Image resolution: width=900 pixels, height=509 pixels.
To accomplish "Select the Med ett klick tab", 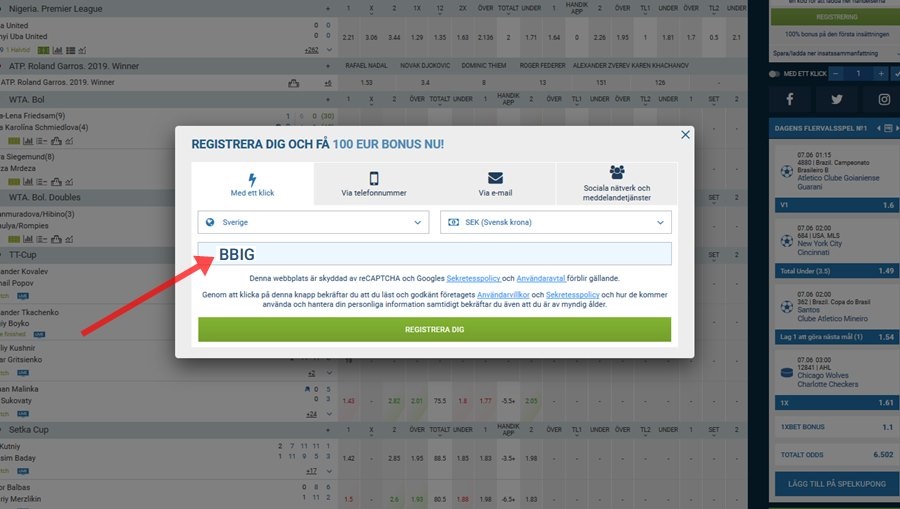I will [x=253, y=184].
